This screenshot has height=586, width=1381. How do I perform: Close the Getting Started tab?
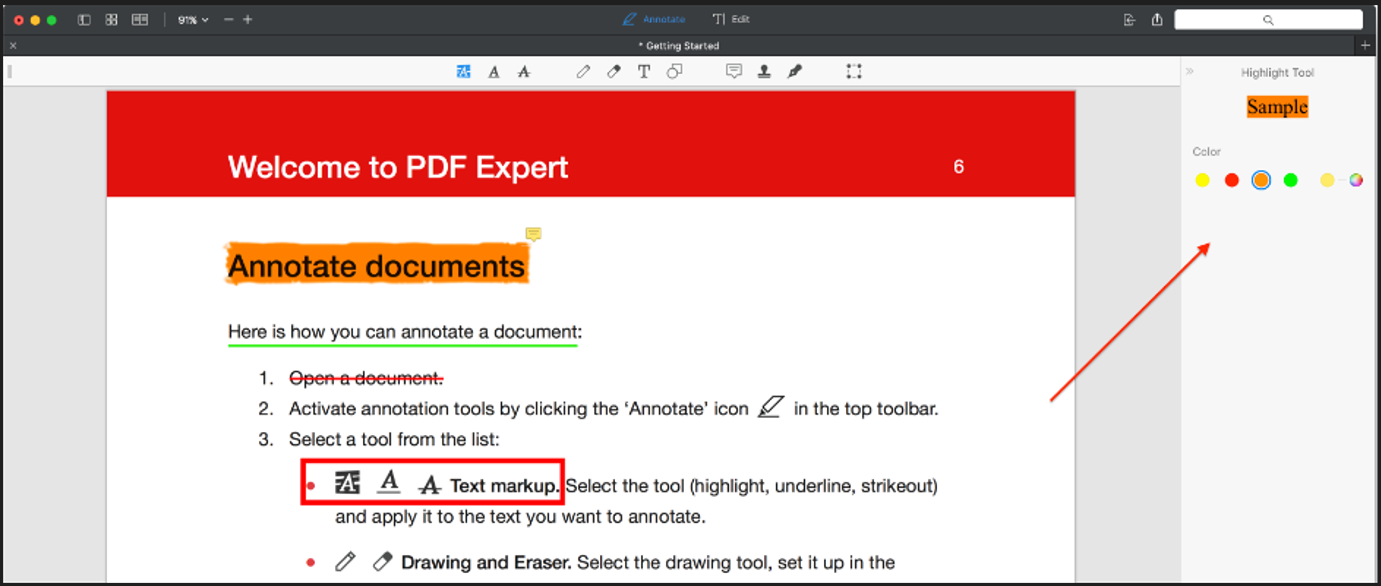13,46
